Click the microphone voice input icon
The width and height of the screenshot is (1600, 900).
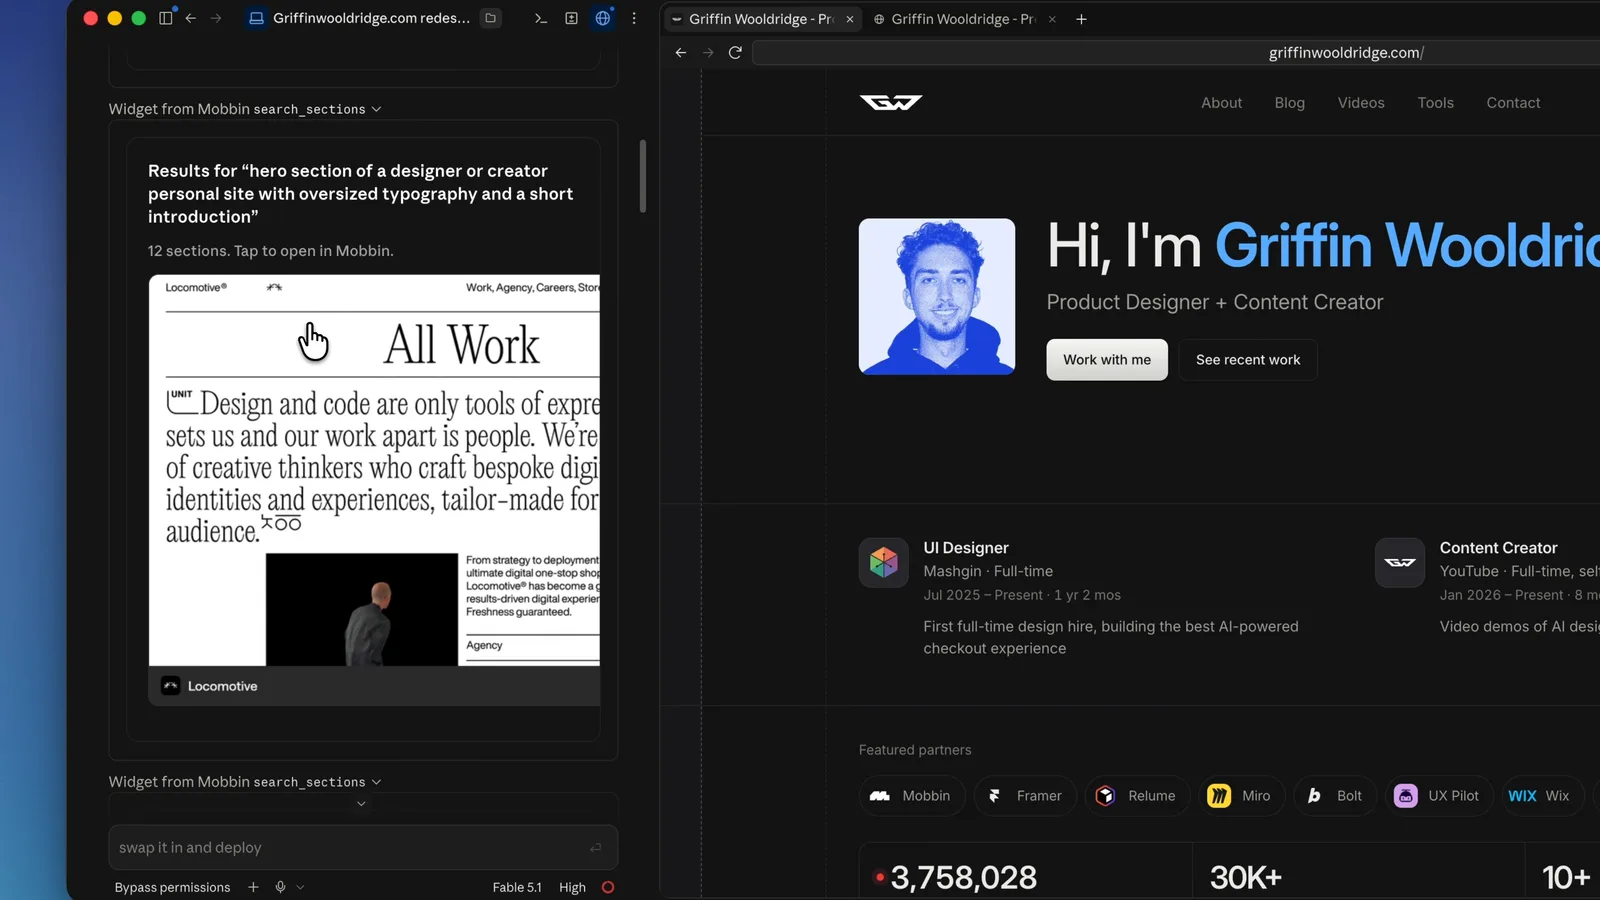click(281, 887)
